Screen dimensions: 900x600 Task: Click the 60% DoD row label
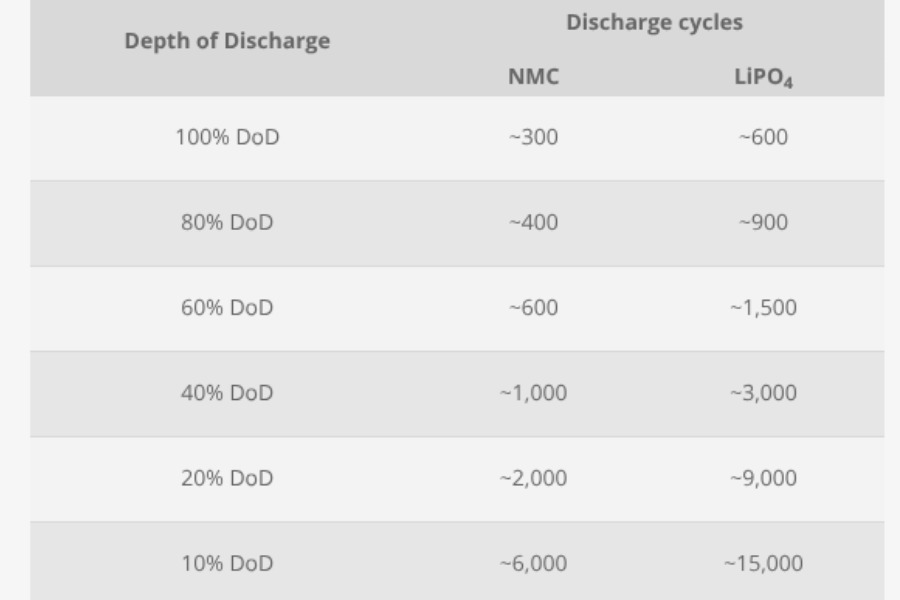227,308
